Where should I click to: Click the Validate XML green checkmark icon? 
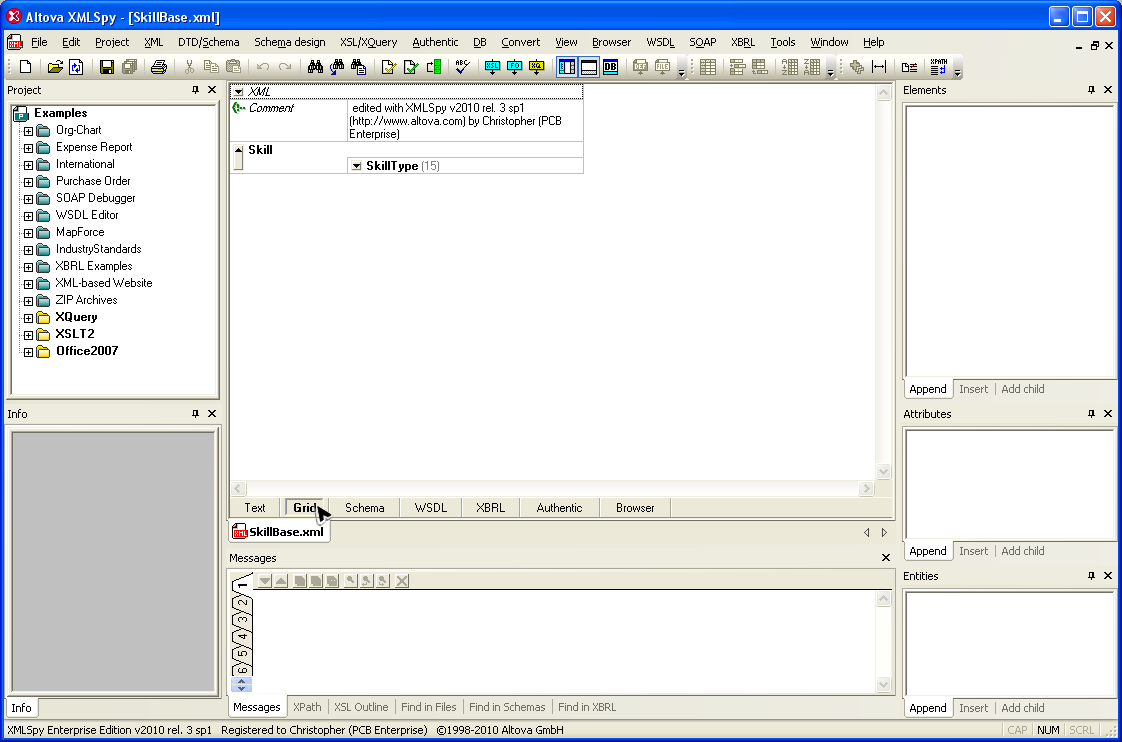[411, 67]
